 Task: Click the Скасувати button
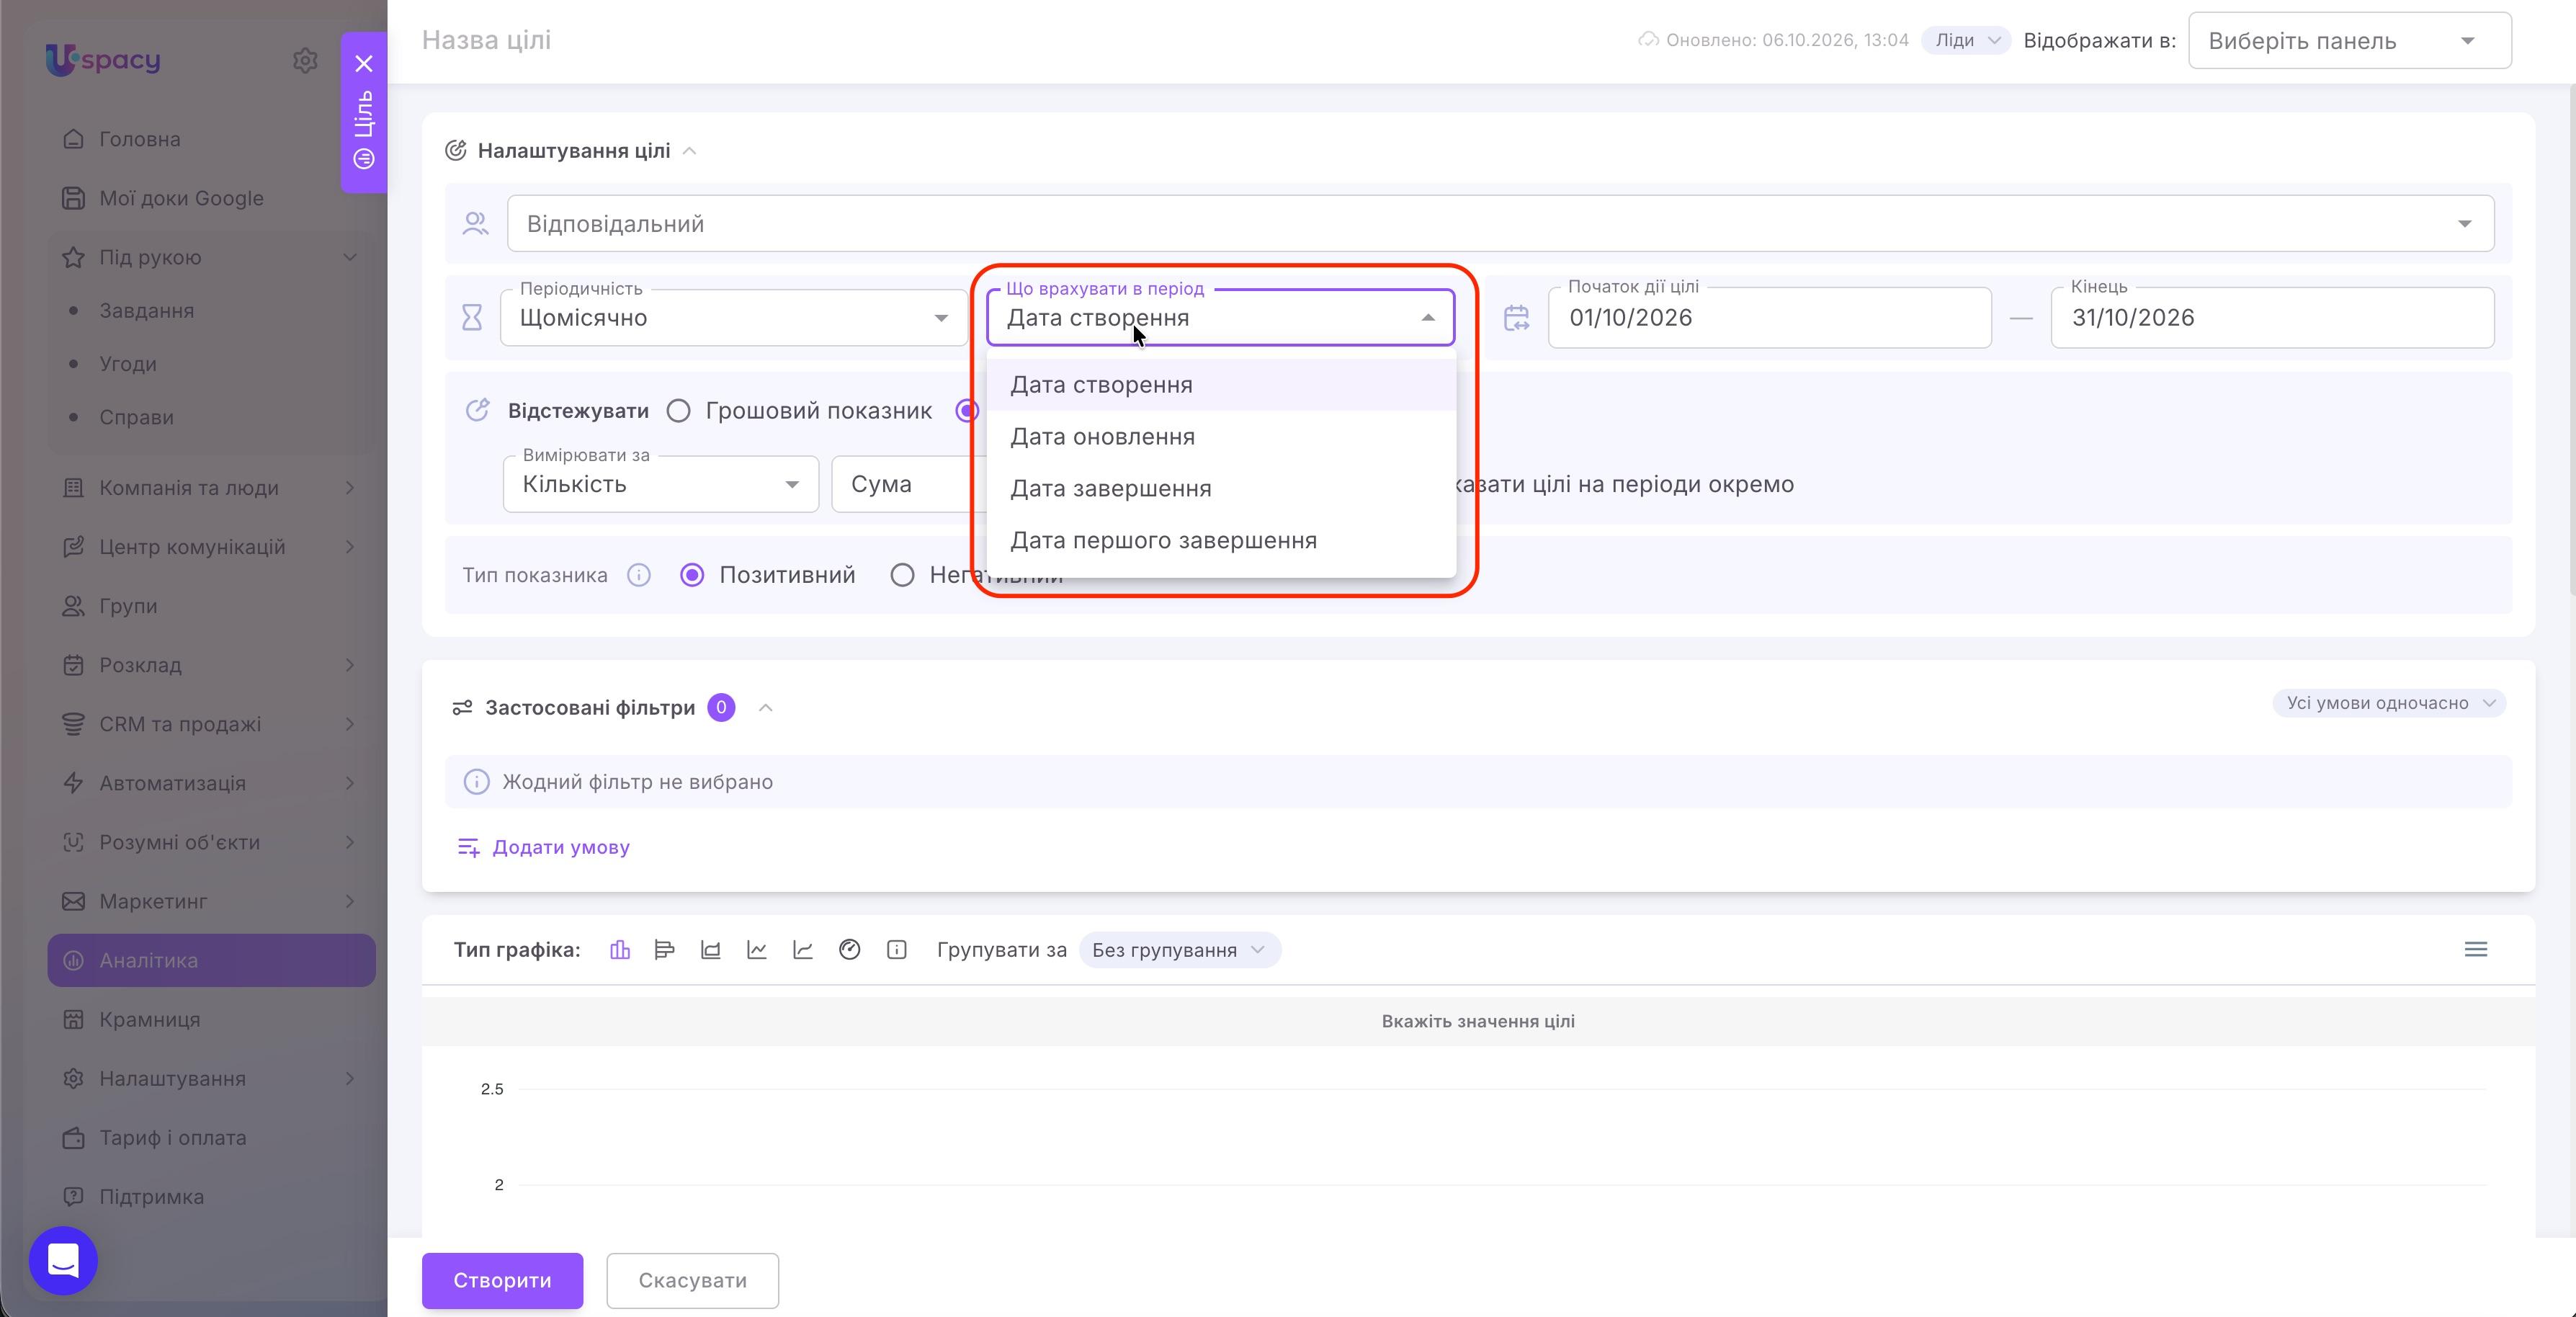click(692, 1281)
